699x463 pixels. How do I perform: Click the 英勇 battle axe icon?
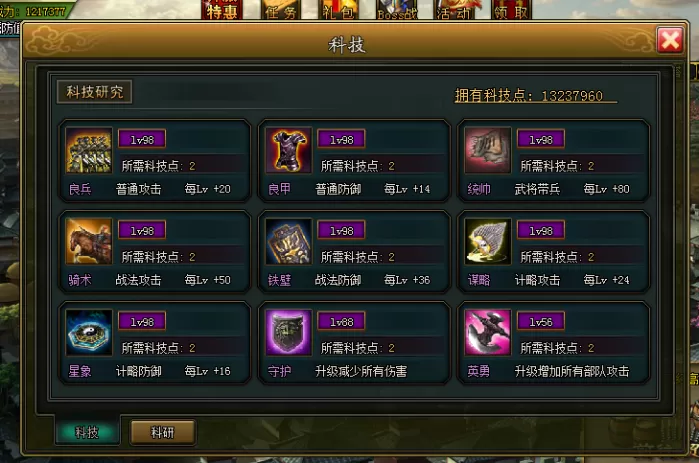click(488, 332)
